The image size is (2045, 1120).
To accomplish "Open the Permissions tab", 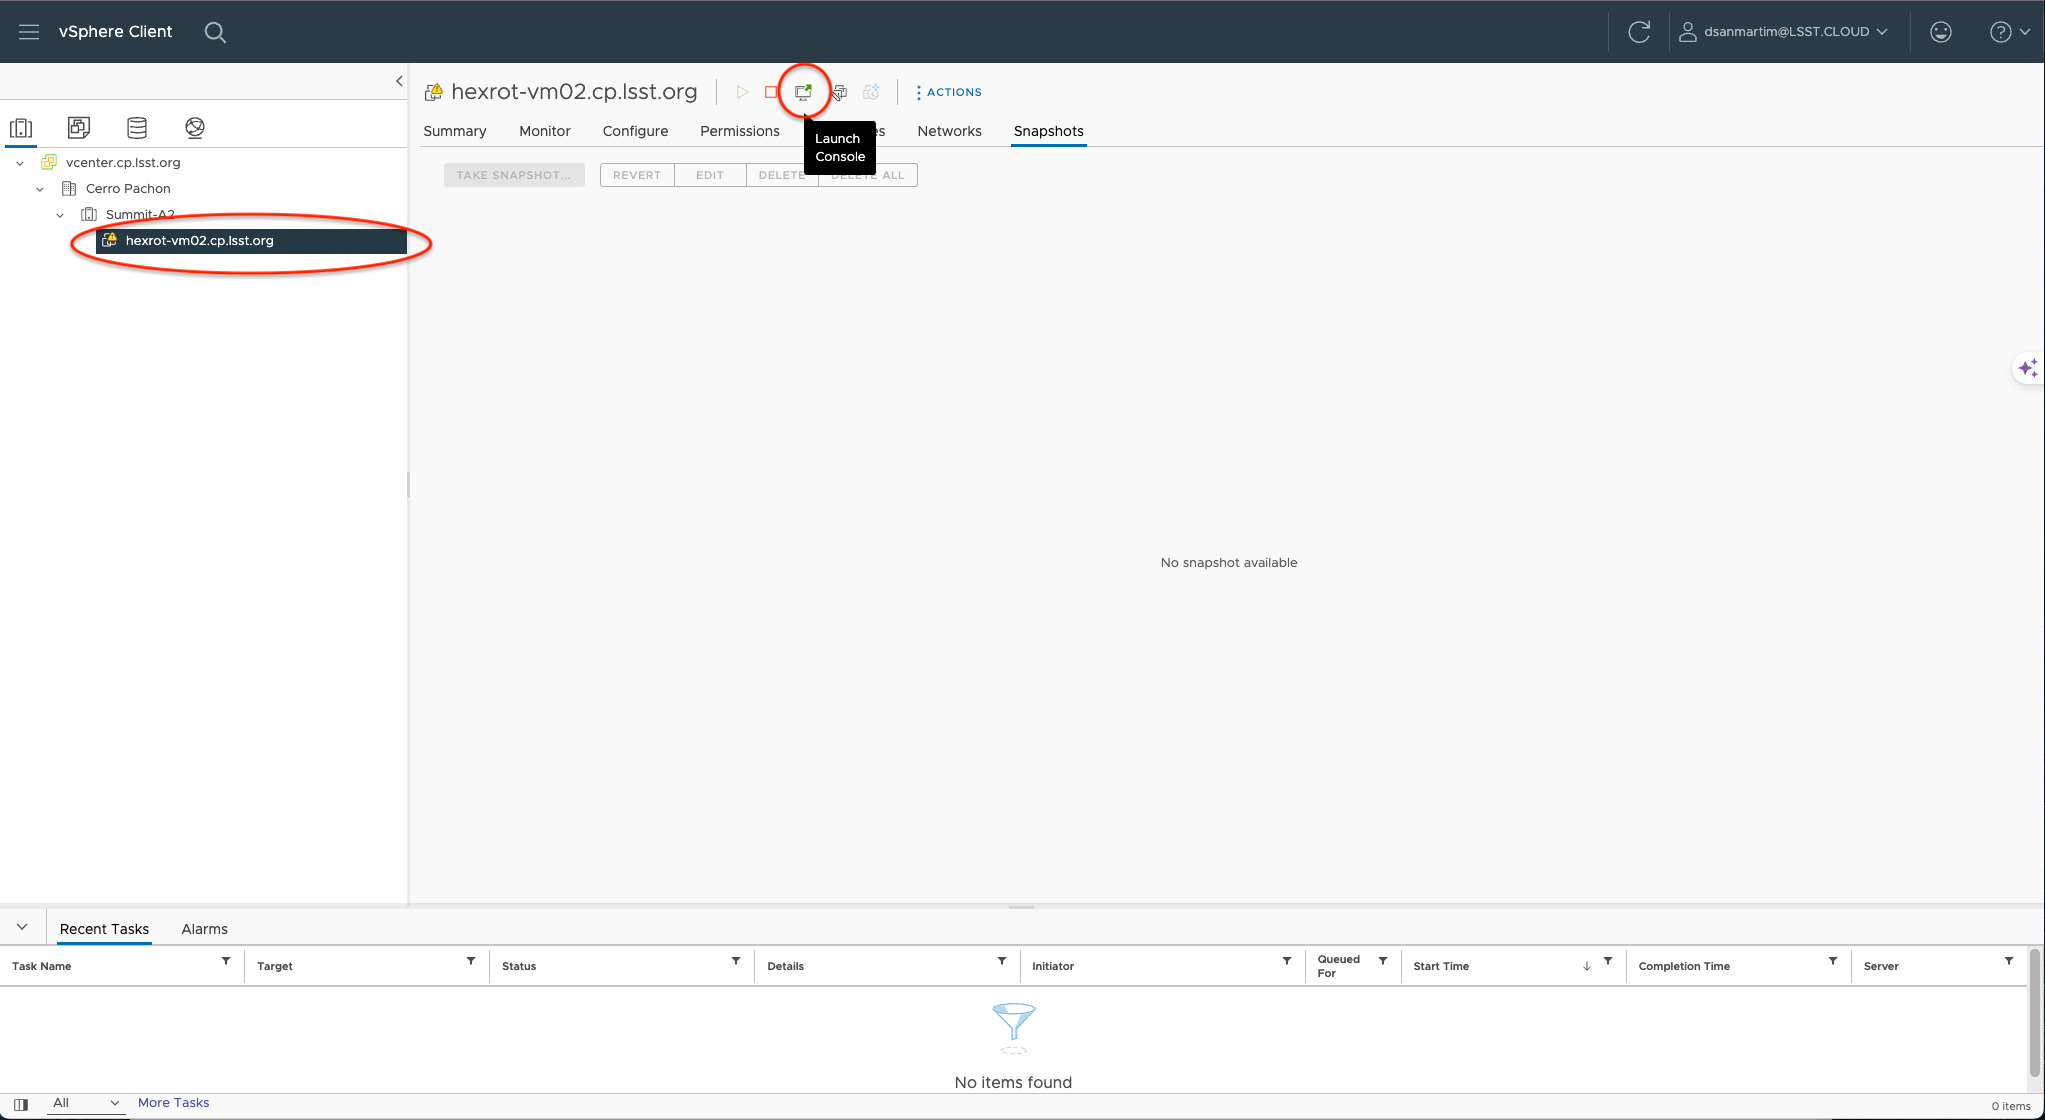I will click(740, 131).
